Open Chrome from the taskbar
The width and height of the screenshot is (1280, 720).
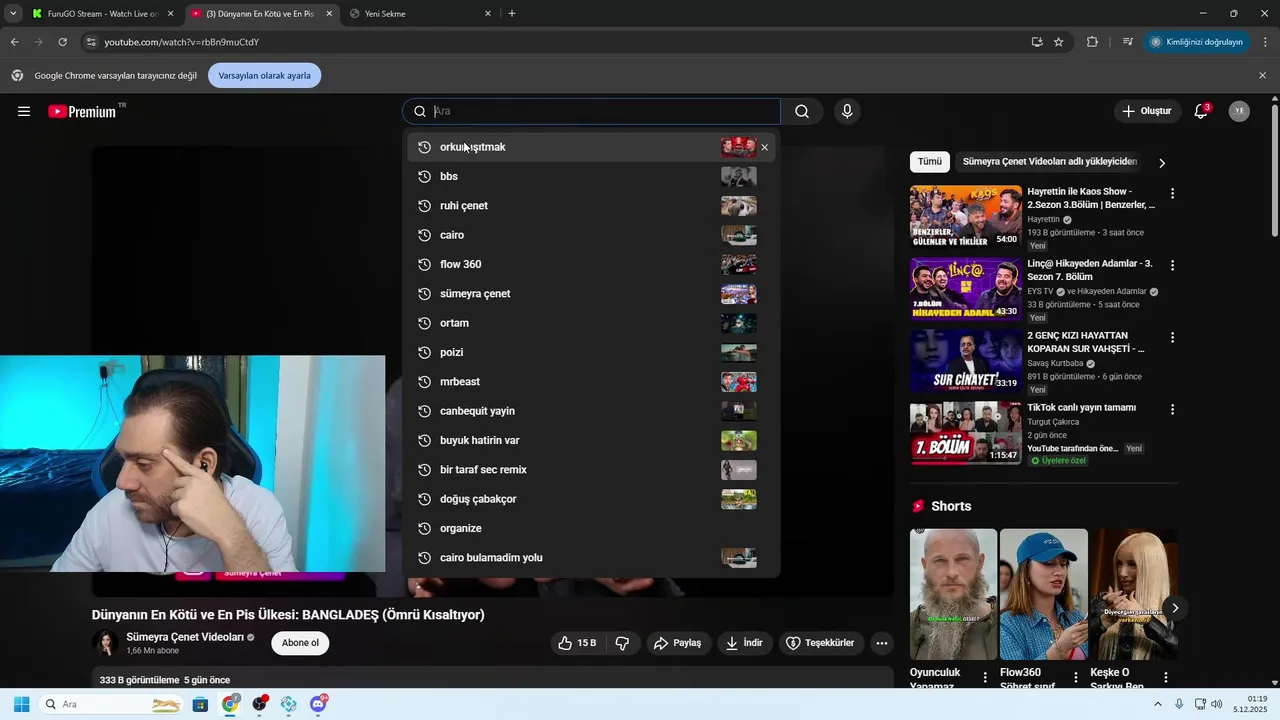coord(230,704)
